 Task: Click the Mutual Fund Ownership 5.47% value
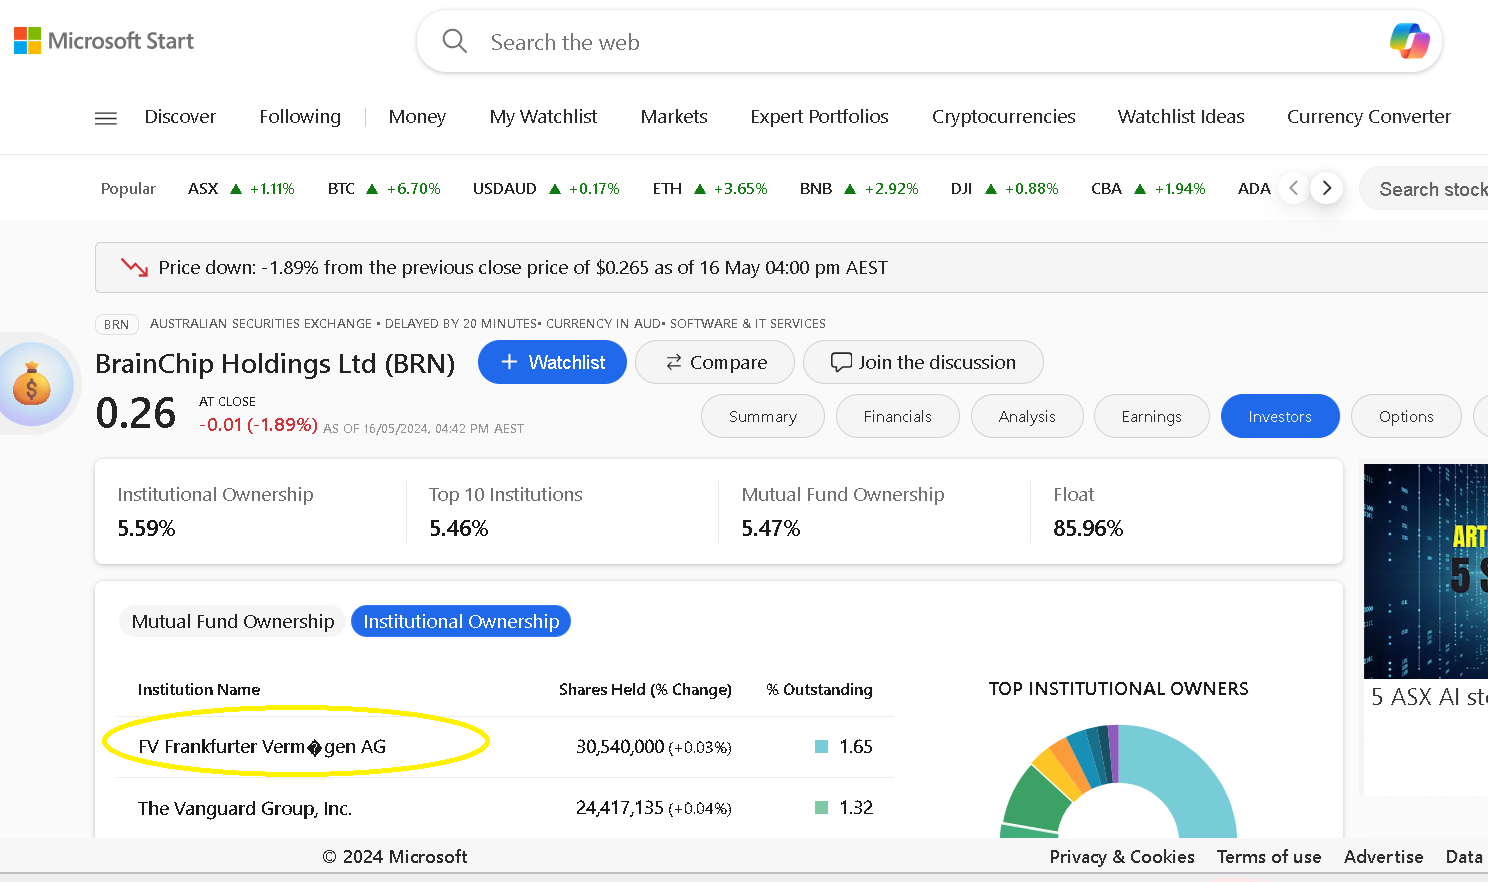[x=771, y=528]
